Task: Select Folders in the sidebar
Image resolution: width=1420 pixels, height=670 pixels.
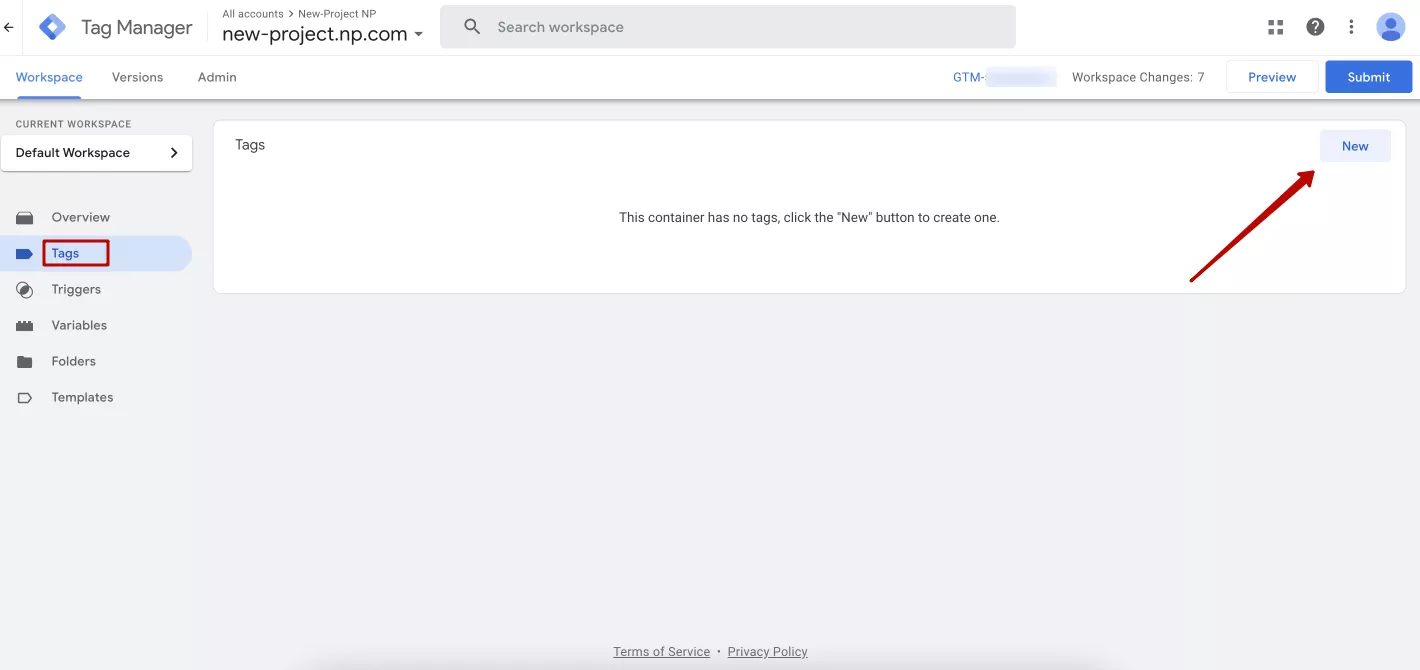Action: [74, 362]
